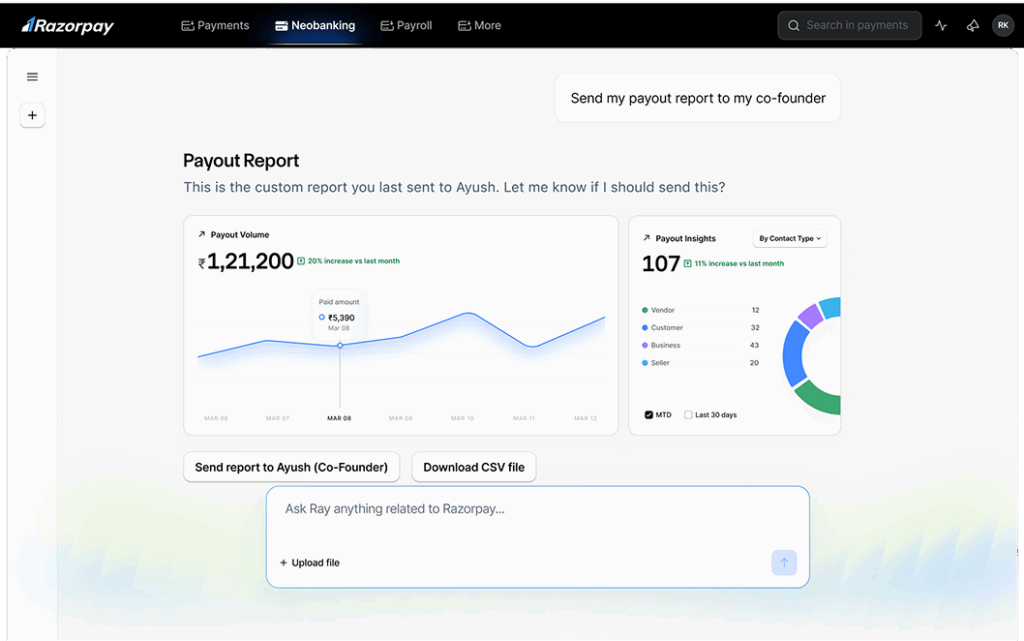Click the Payout Insights arrow icon
This screenshot has width=1024, height=641.
(646, 239)
